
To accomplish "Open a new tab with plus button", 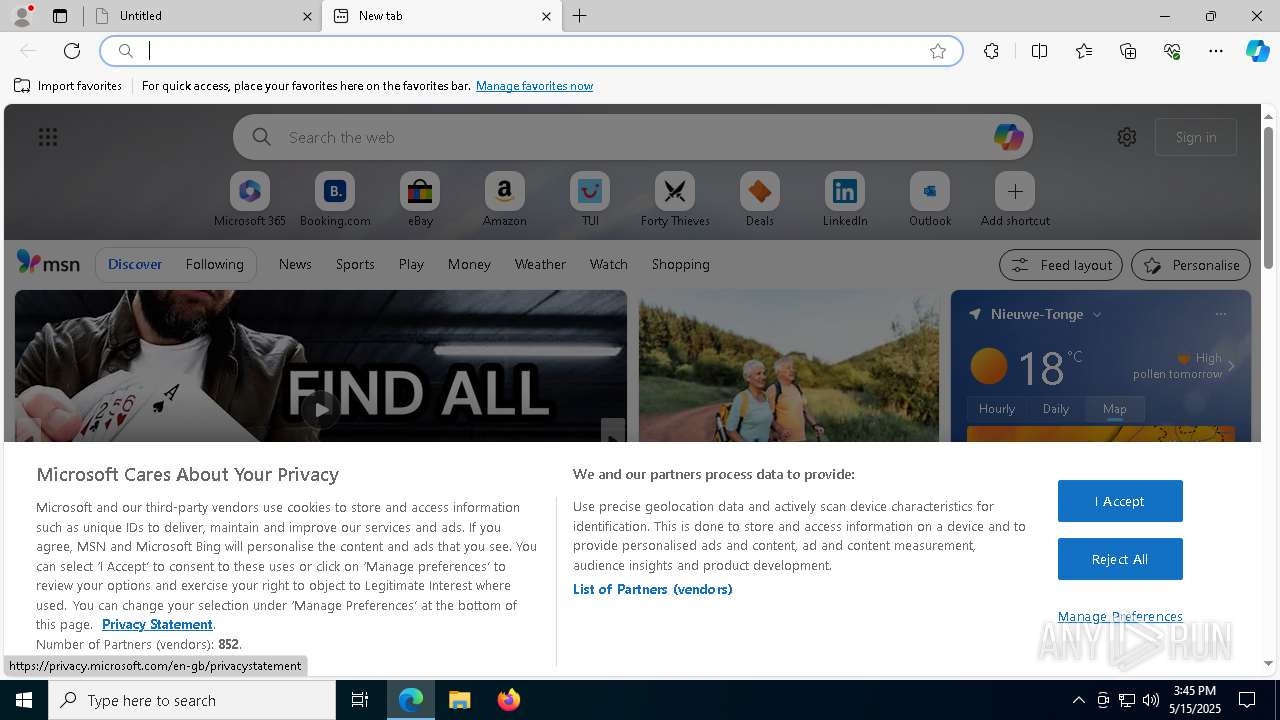I will point(580,16).
